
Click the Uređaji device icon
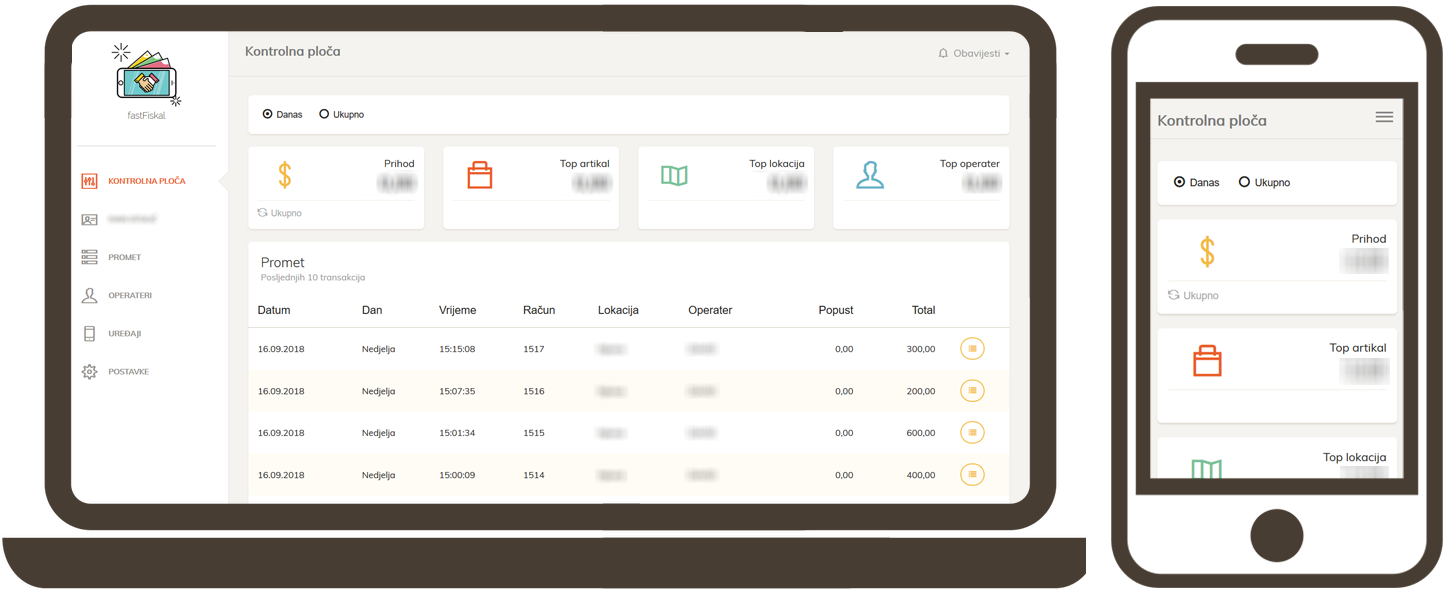point(90,334)
